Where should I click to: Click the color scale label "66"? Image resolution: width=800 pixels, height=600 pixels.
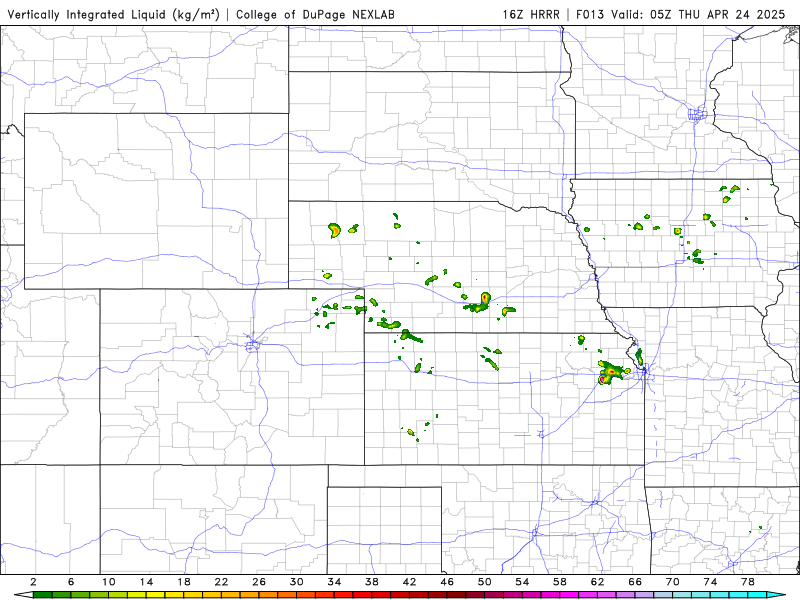(x=635, y=582)
